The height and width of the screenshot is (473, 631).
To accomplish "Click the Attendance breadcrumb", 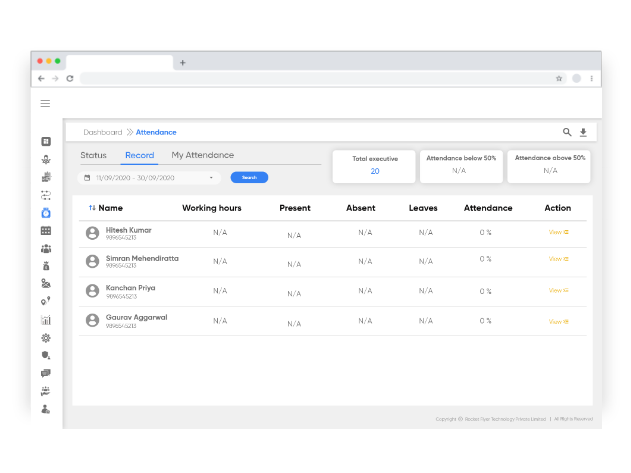I will point(156,132).
